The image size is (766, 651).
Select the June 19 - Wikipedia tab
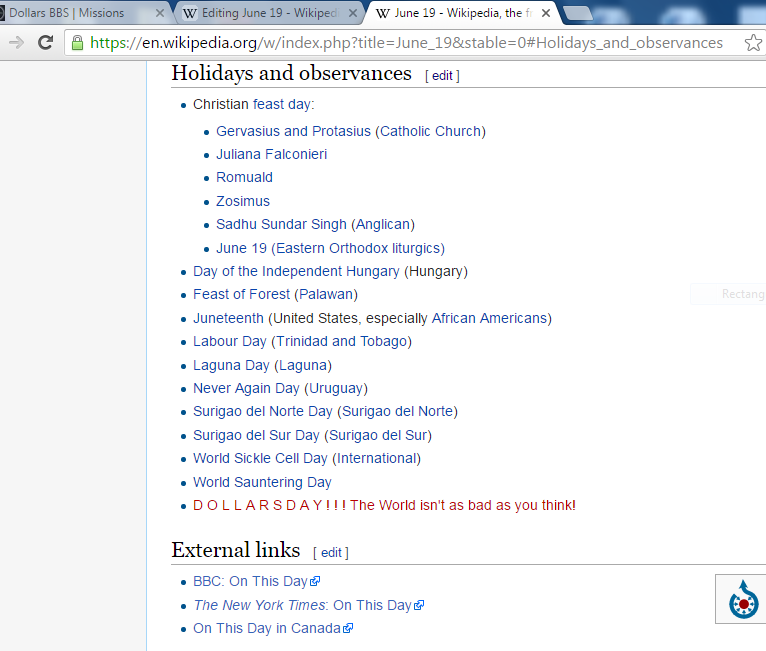tap(462, 13)
